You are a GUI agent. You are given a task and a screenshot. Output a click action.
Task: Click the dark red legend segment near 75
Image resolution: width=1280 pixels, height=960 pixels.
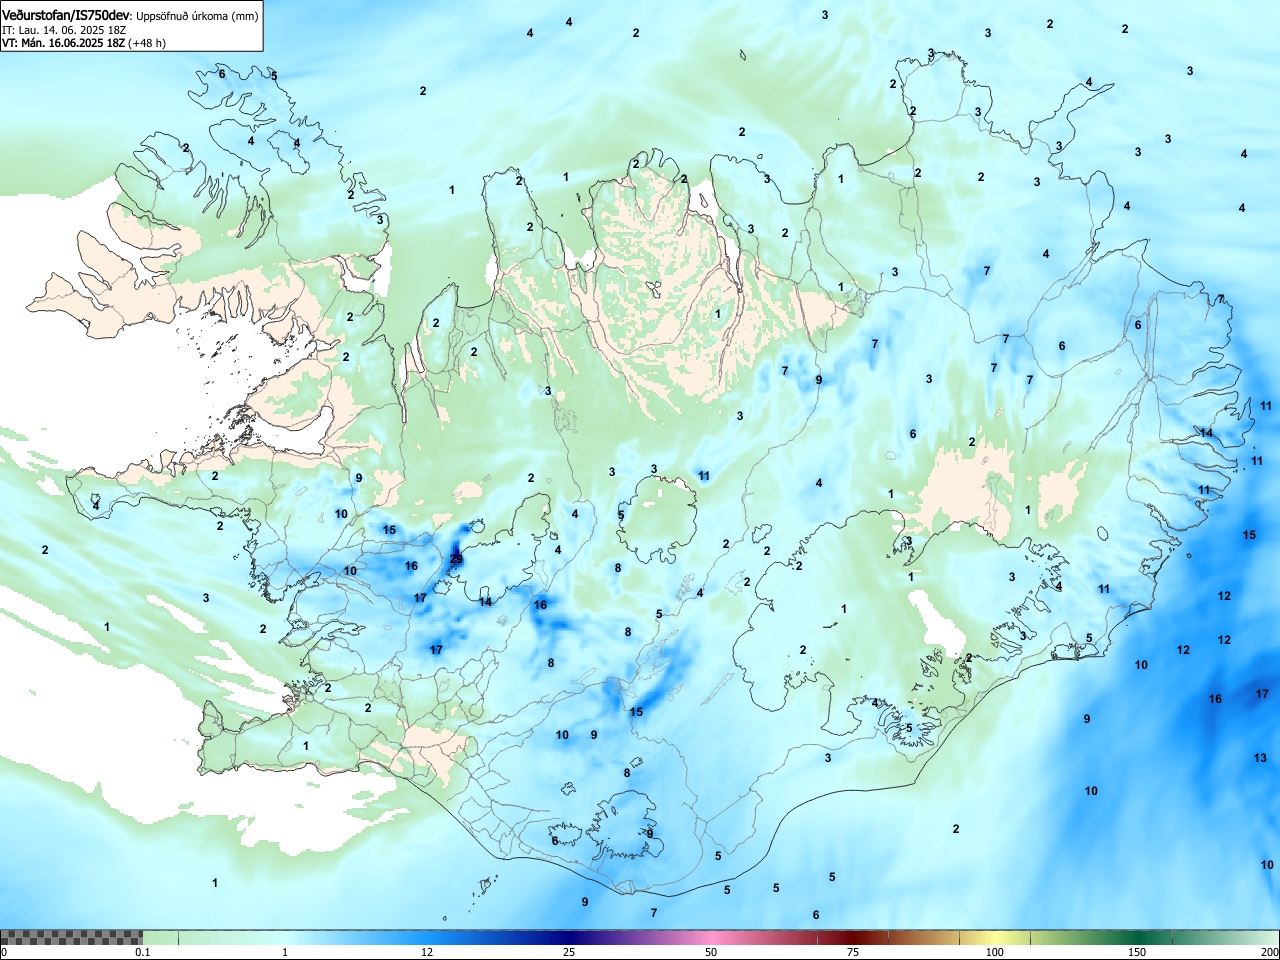(853, 937)
